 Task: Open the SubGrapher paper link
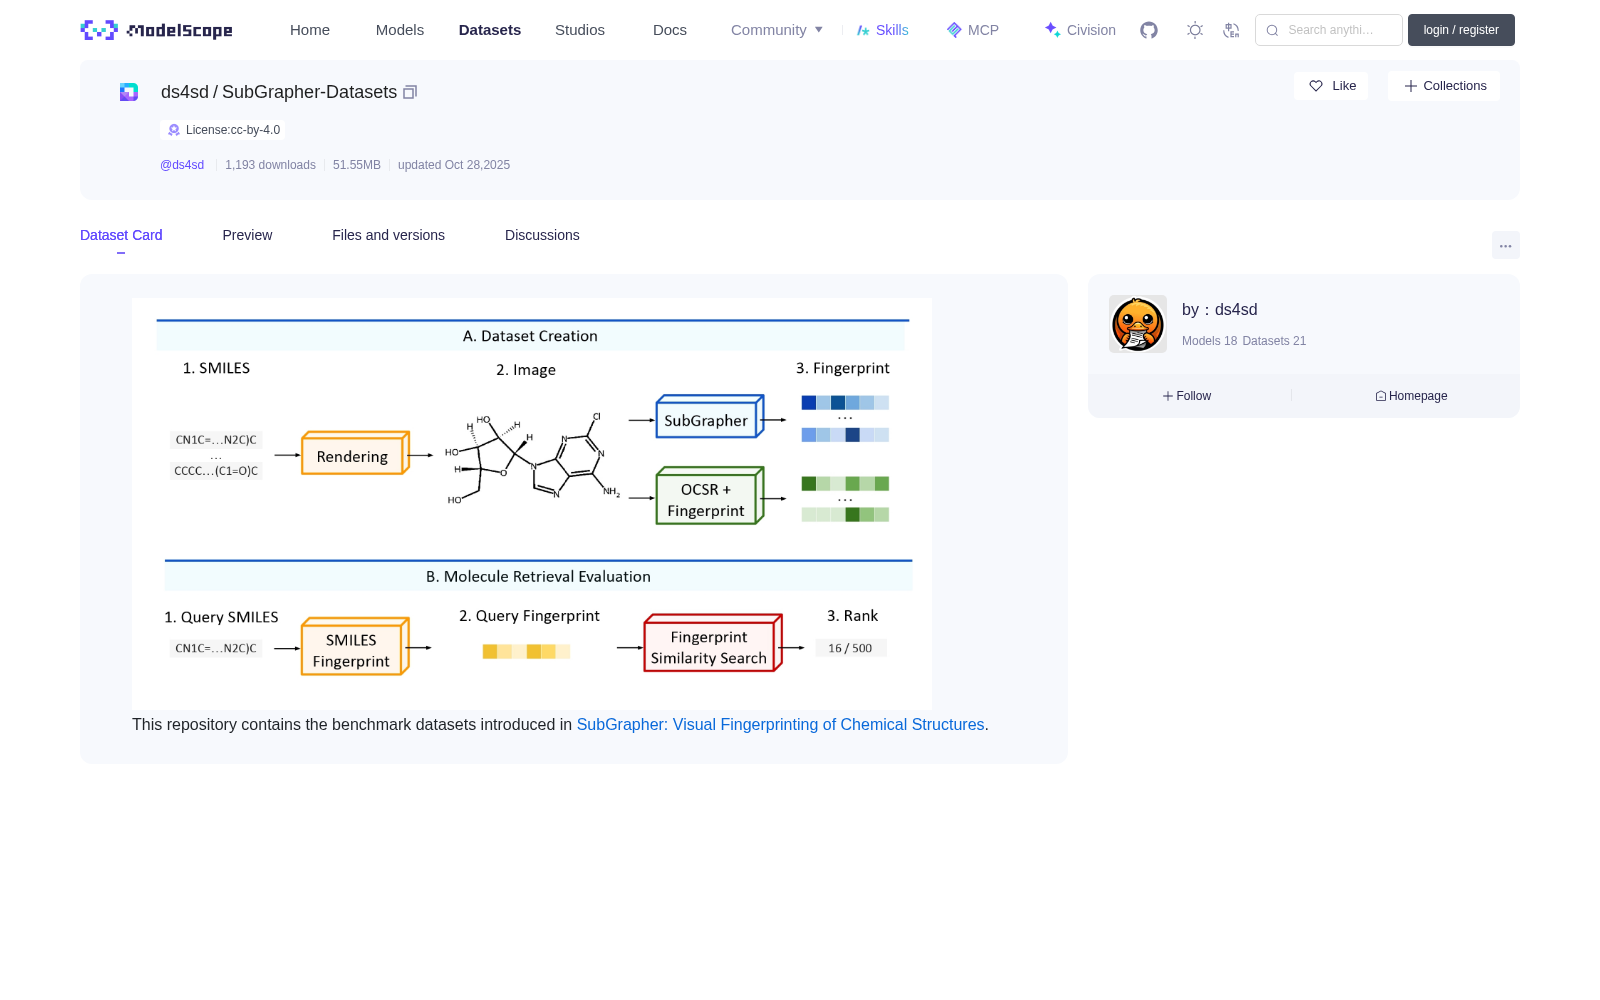pos(780,724)
